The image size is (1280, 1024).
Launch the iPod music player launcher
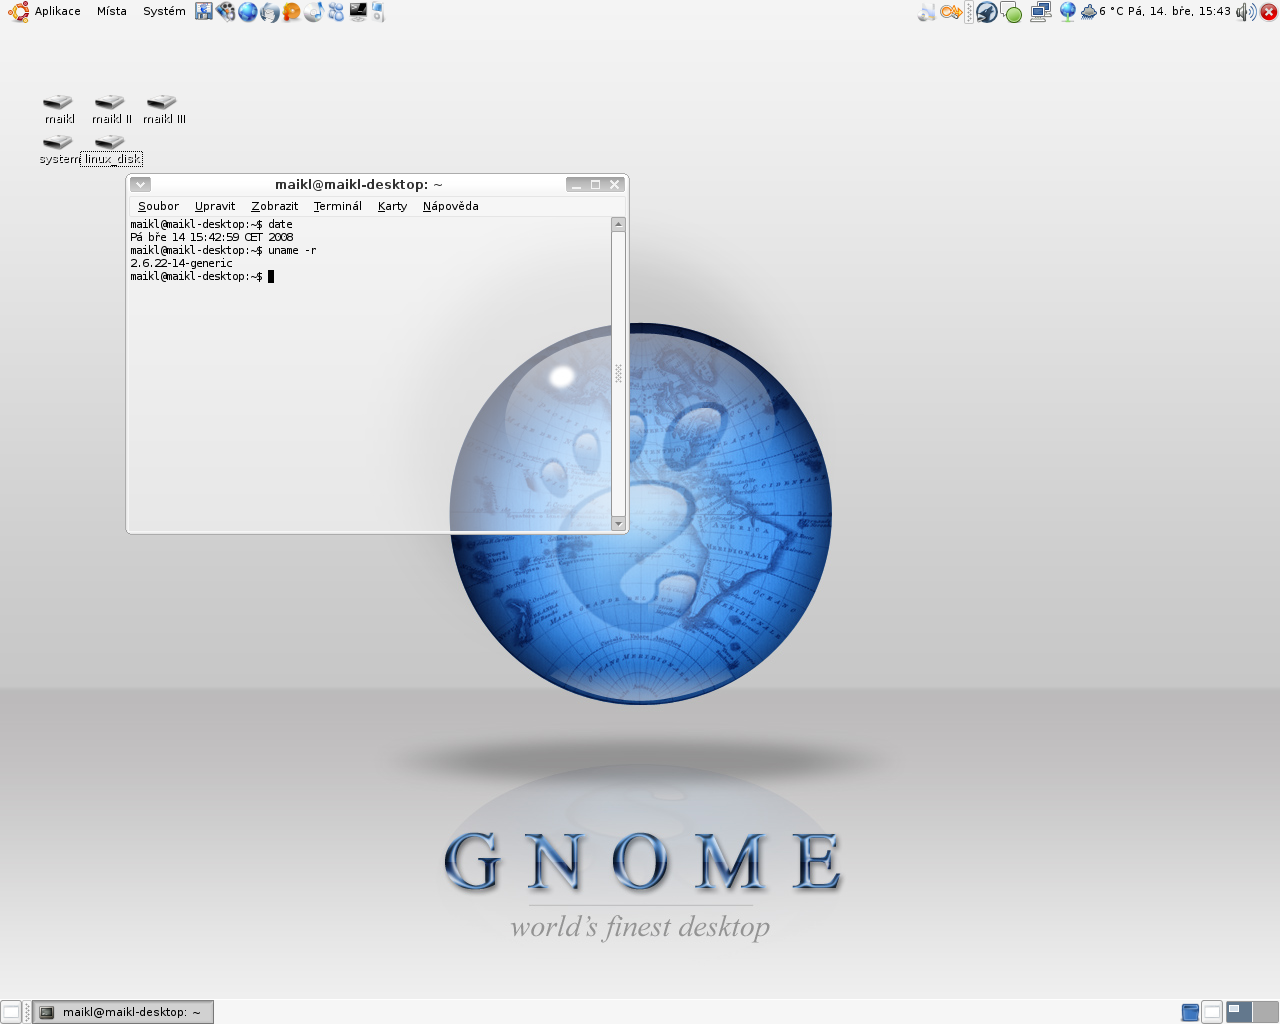(379, 12)
